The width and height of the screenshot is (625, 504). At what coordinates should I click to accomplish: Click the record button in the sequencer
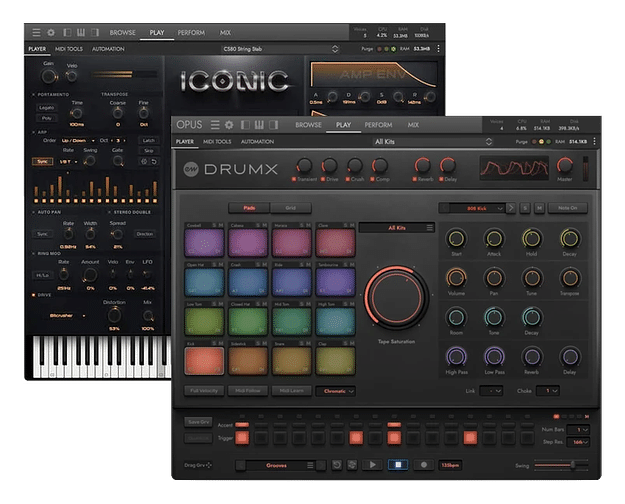424,465
